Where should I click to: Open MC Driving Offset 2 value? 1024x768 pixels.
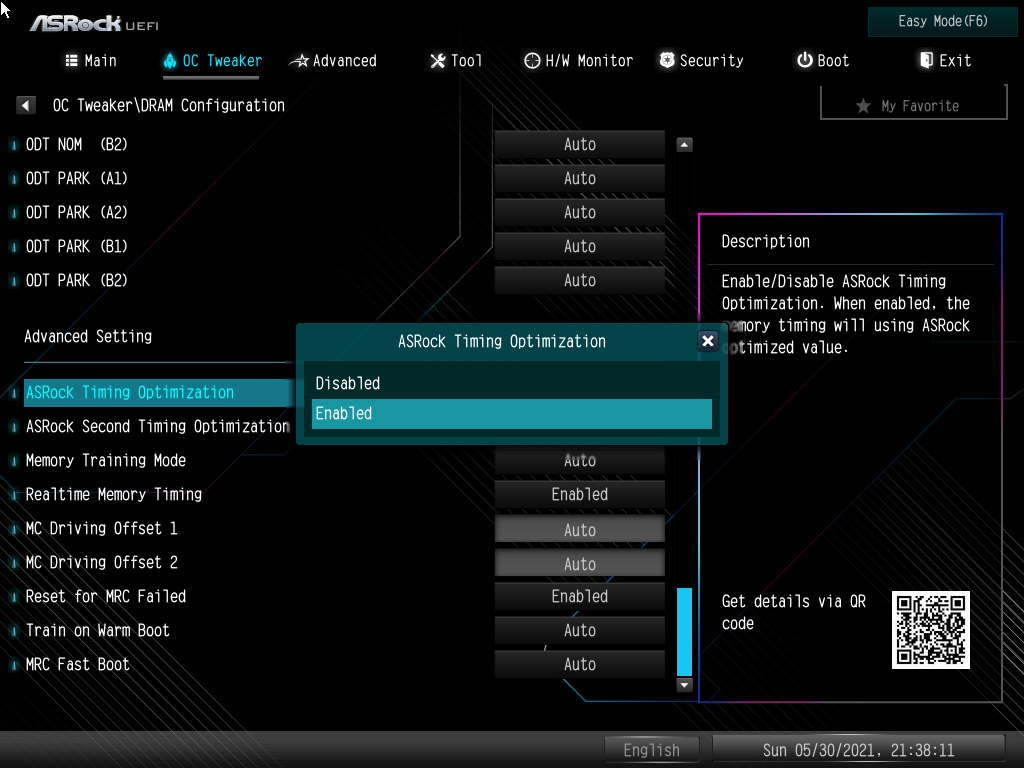pyautogui.click(x=580, y=564)
